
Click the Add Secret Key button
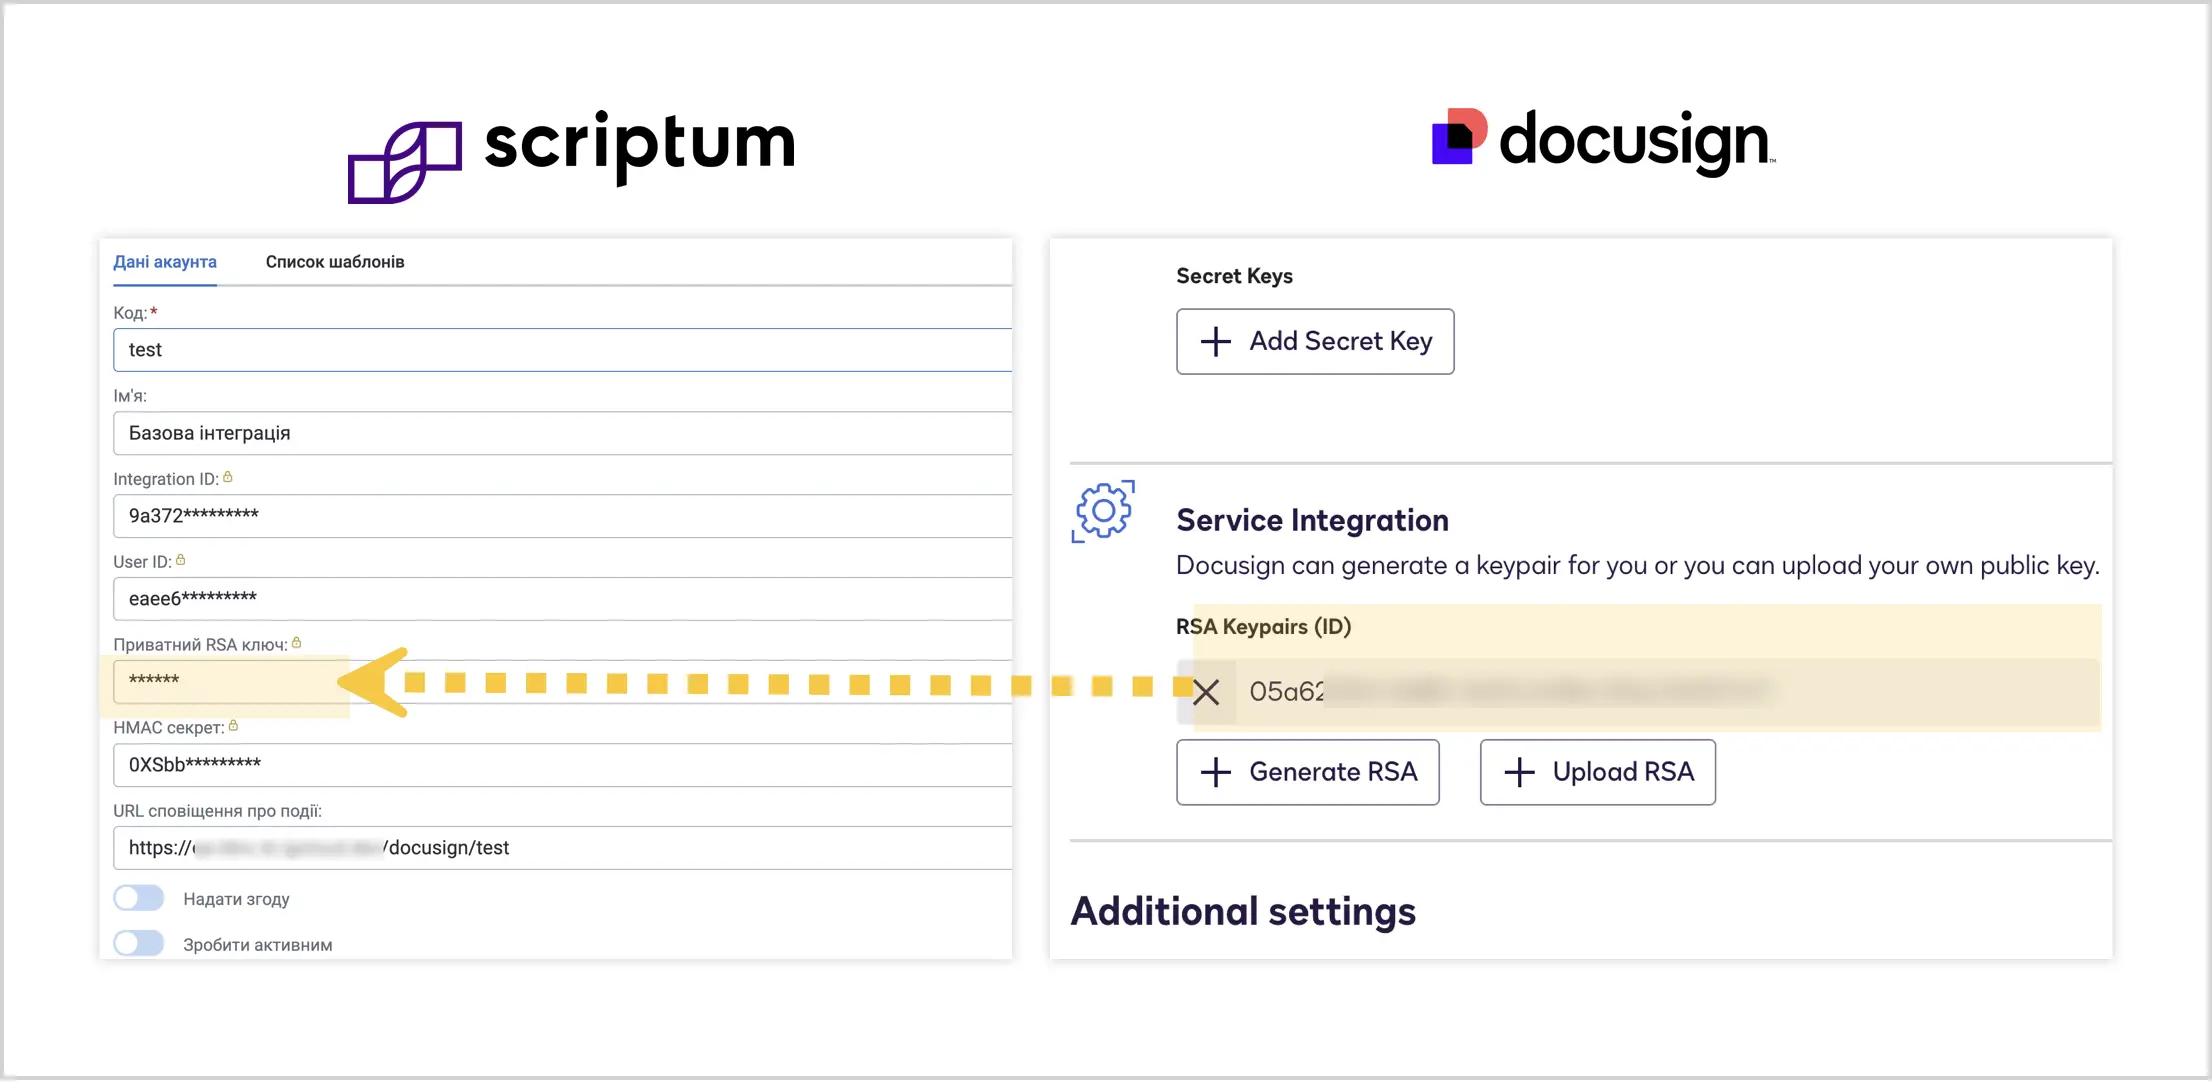(x=1315, y=342)
